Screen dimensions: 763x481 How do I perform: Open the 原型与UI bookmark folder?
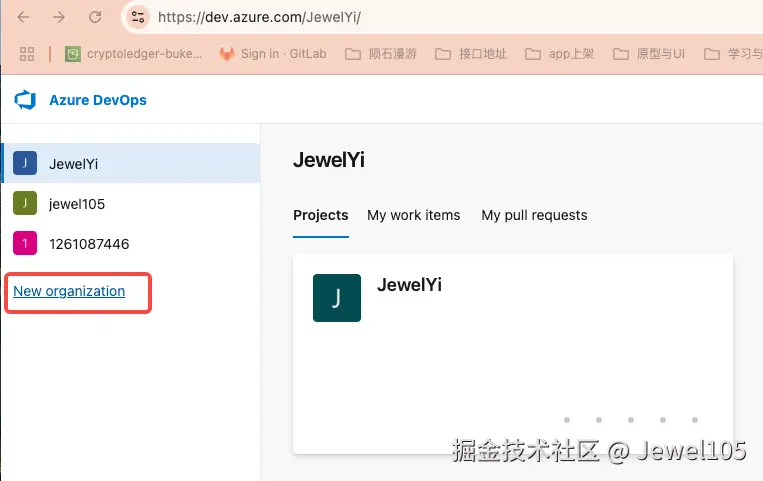649,54
